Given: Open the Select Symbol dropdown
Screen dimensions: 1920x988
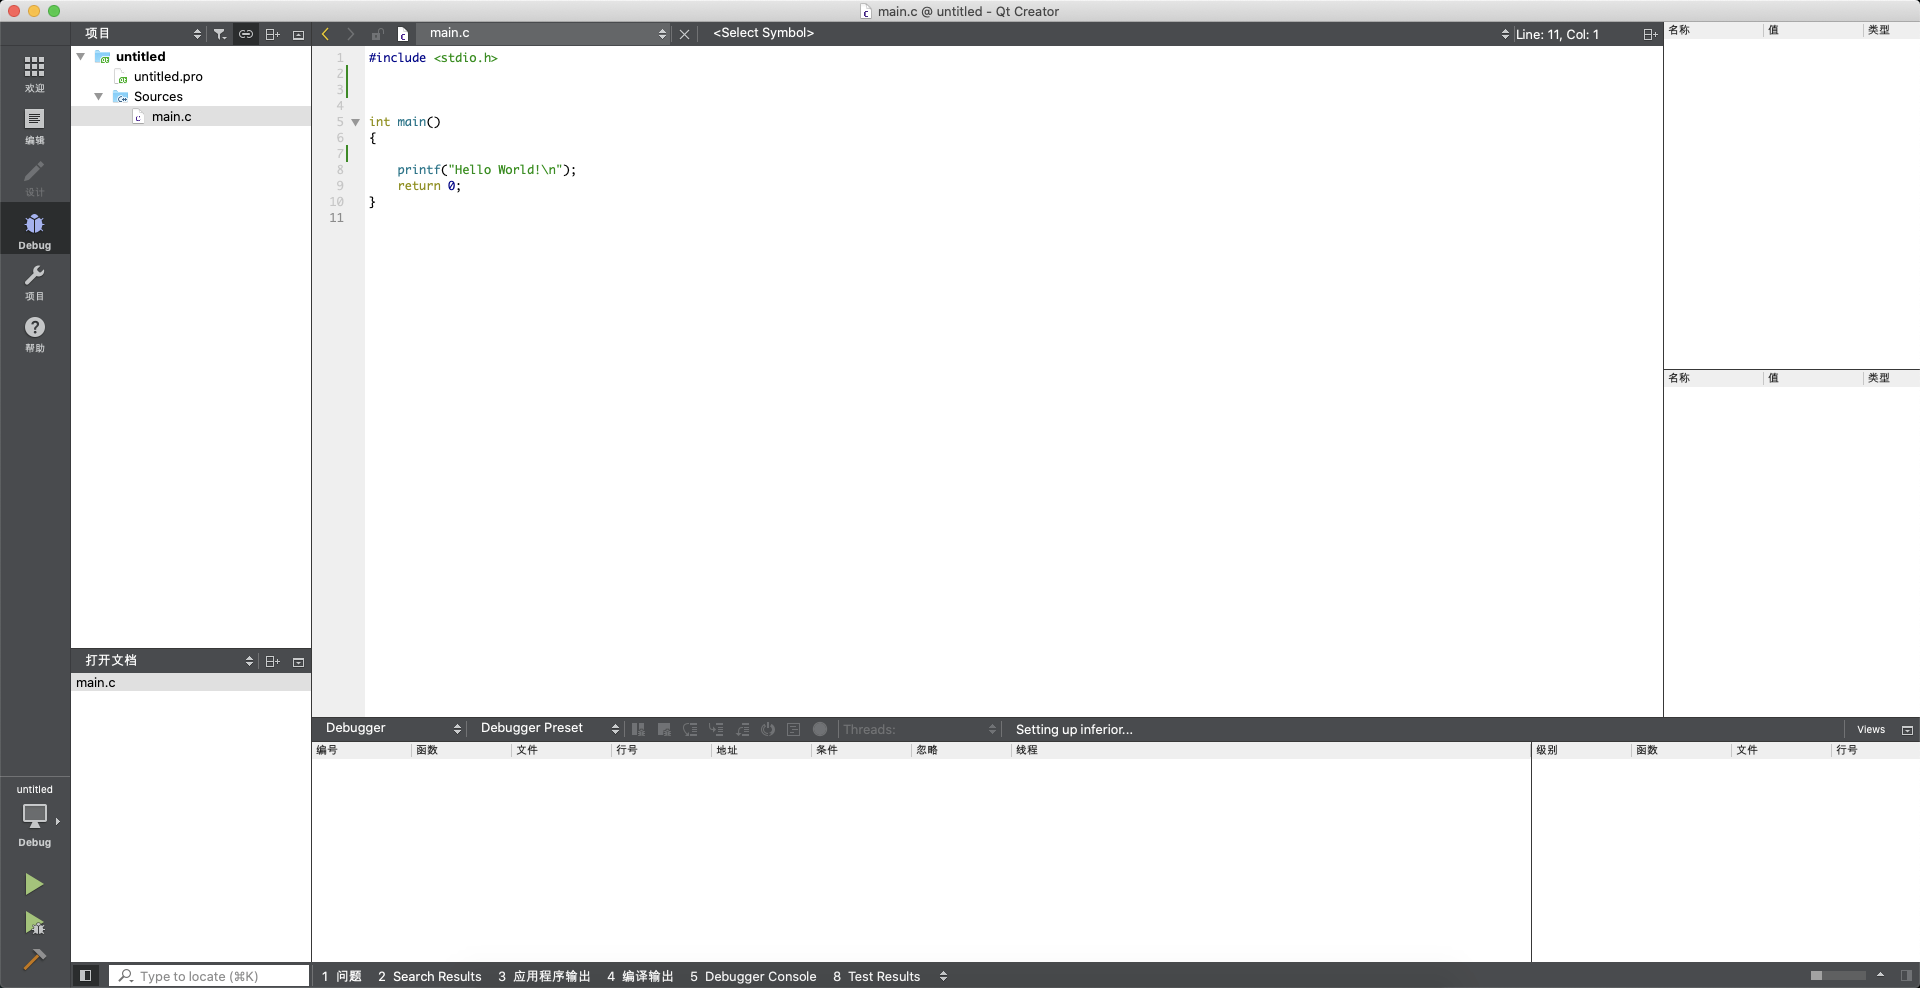Looking at the screenshot, I should (x=1105, y=34).
